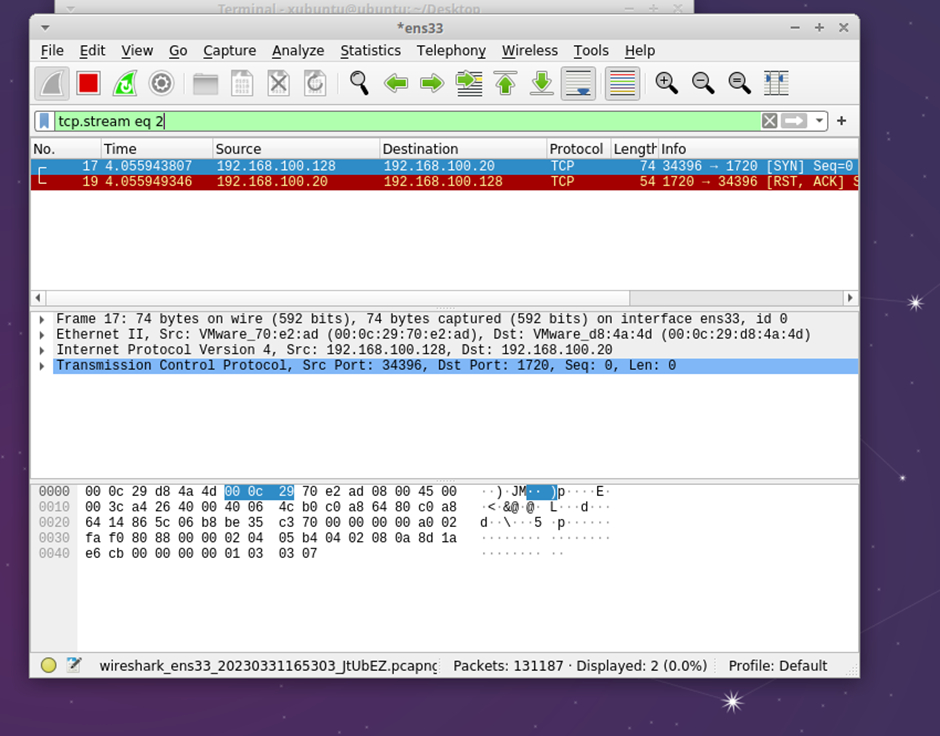Sort packets by Source column header
This screenshot has width=940, height=736.
(x=296, y=149)
